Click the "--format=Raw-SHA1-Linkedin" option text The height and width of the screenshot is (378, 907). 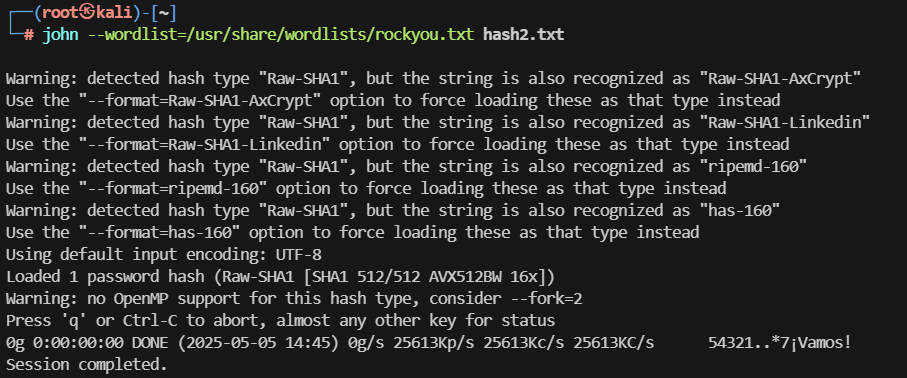[x=202, y=144]
